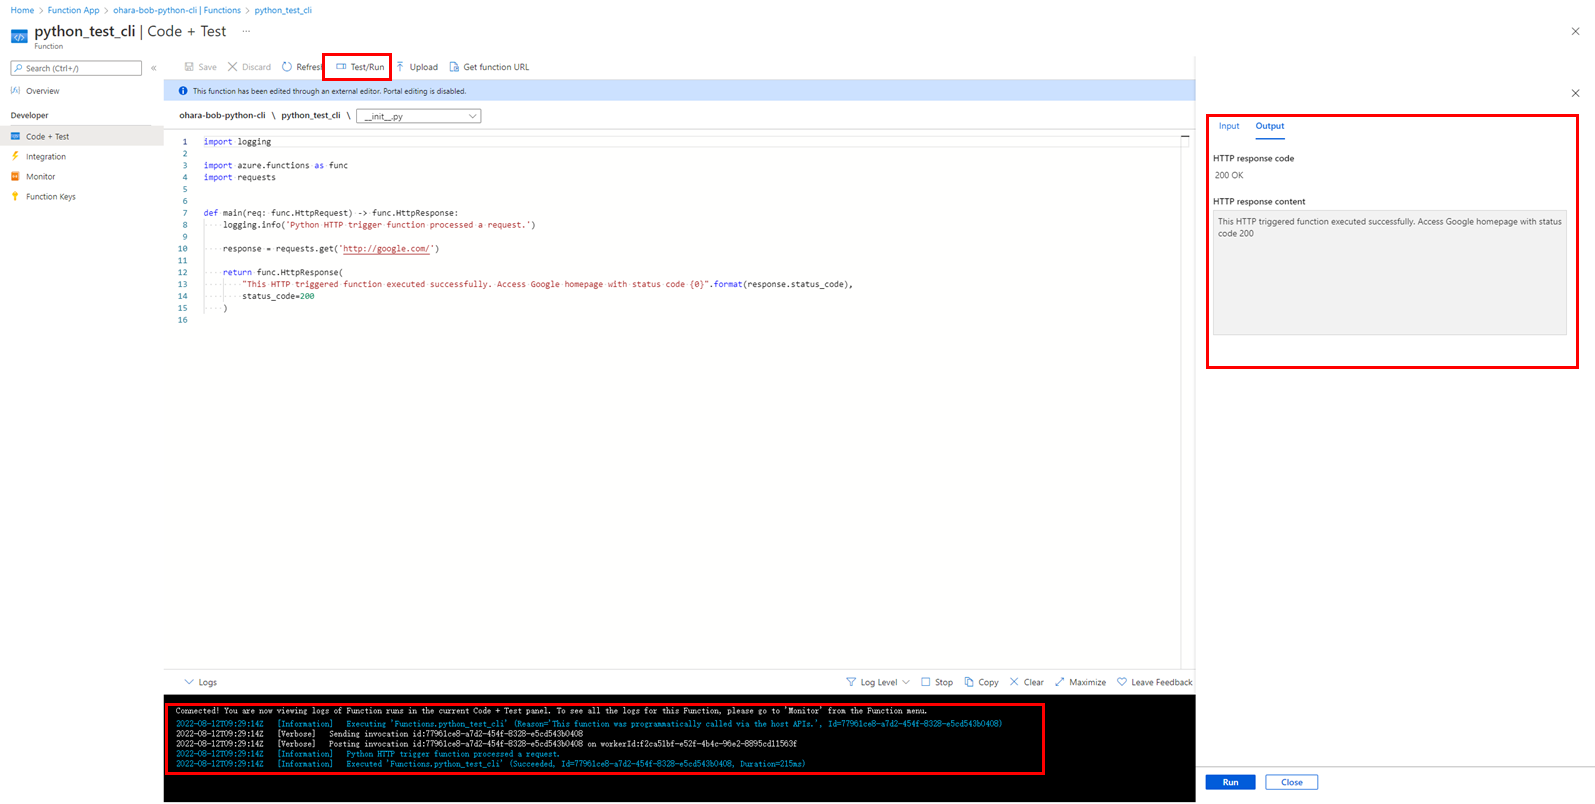This screenshot has height=804, width=1595.
Task: Go to Function App breadcrumb link
Action: pyautogui.click(x=73, y=10)
